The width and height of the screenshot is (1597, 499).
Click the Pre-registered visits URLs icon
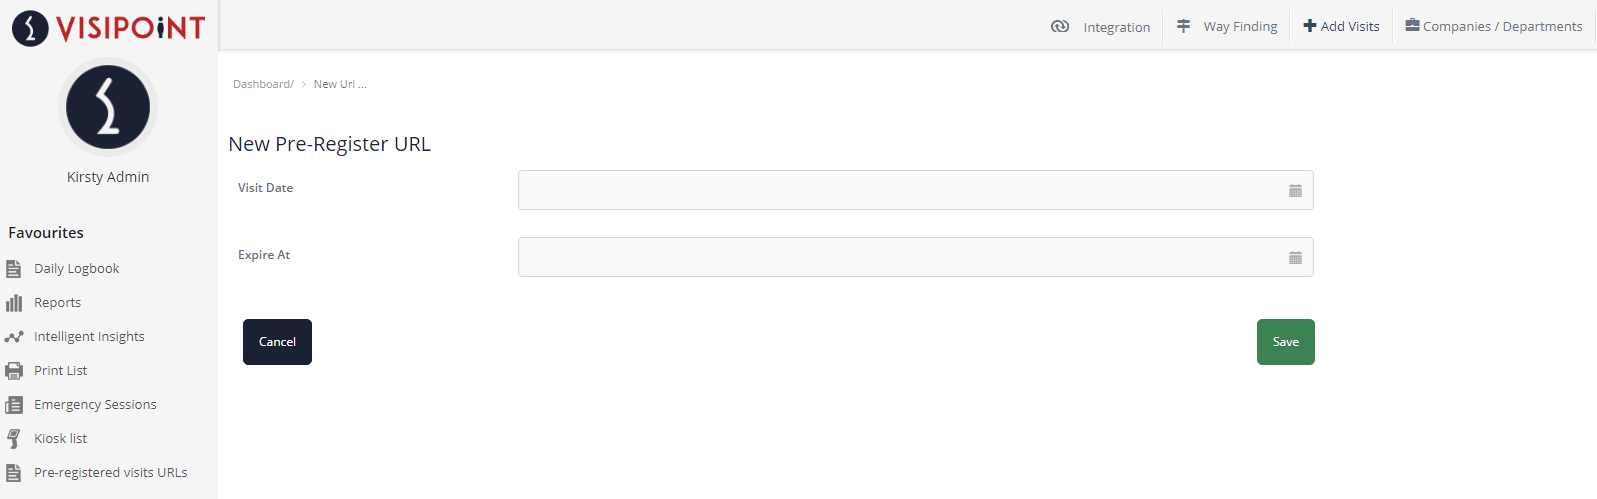click(x=14, y=473)
